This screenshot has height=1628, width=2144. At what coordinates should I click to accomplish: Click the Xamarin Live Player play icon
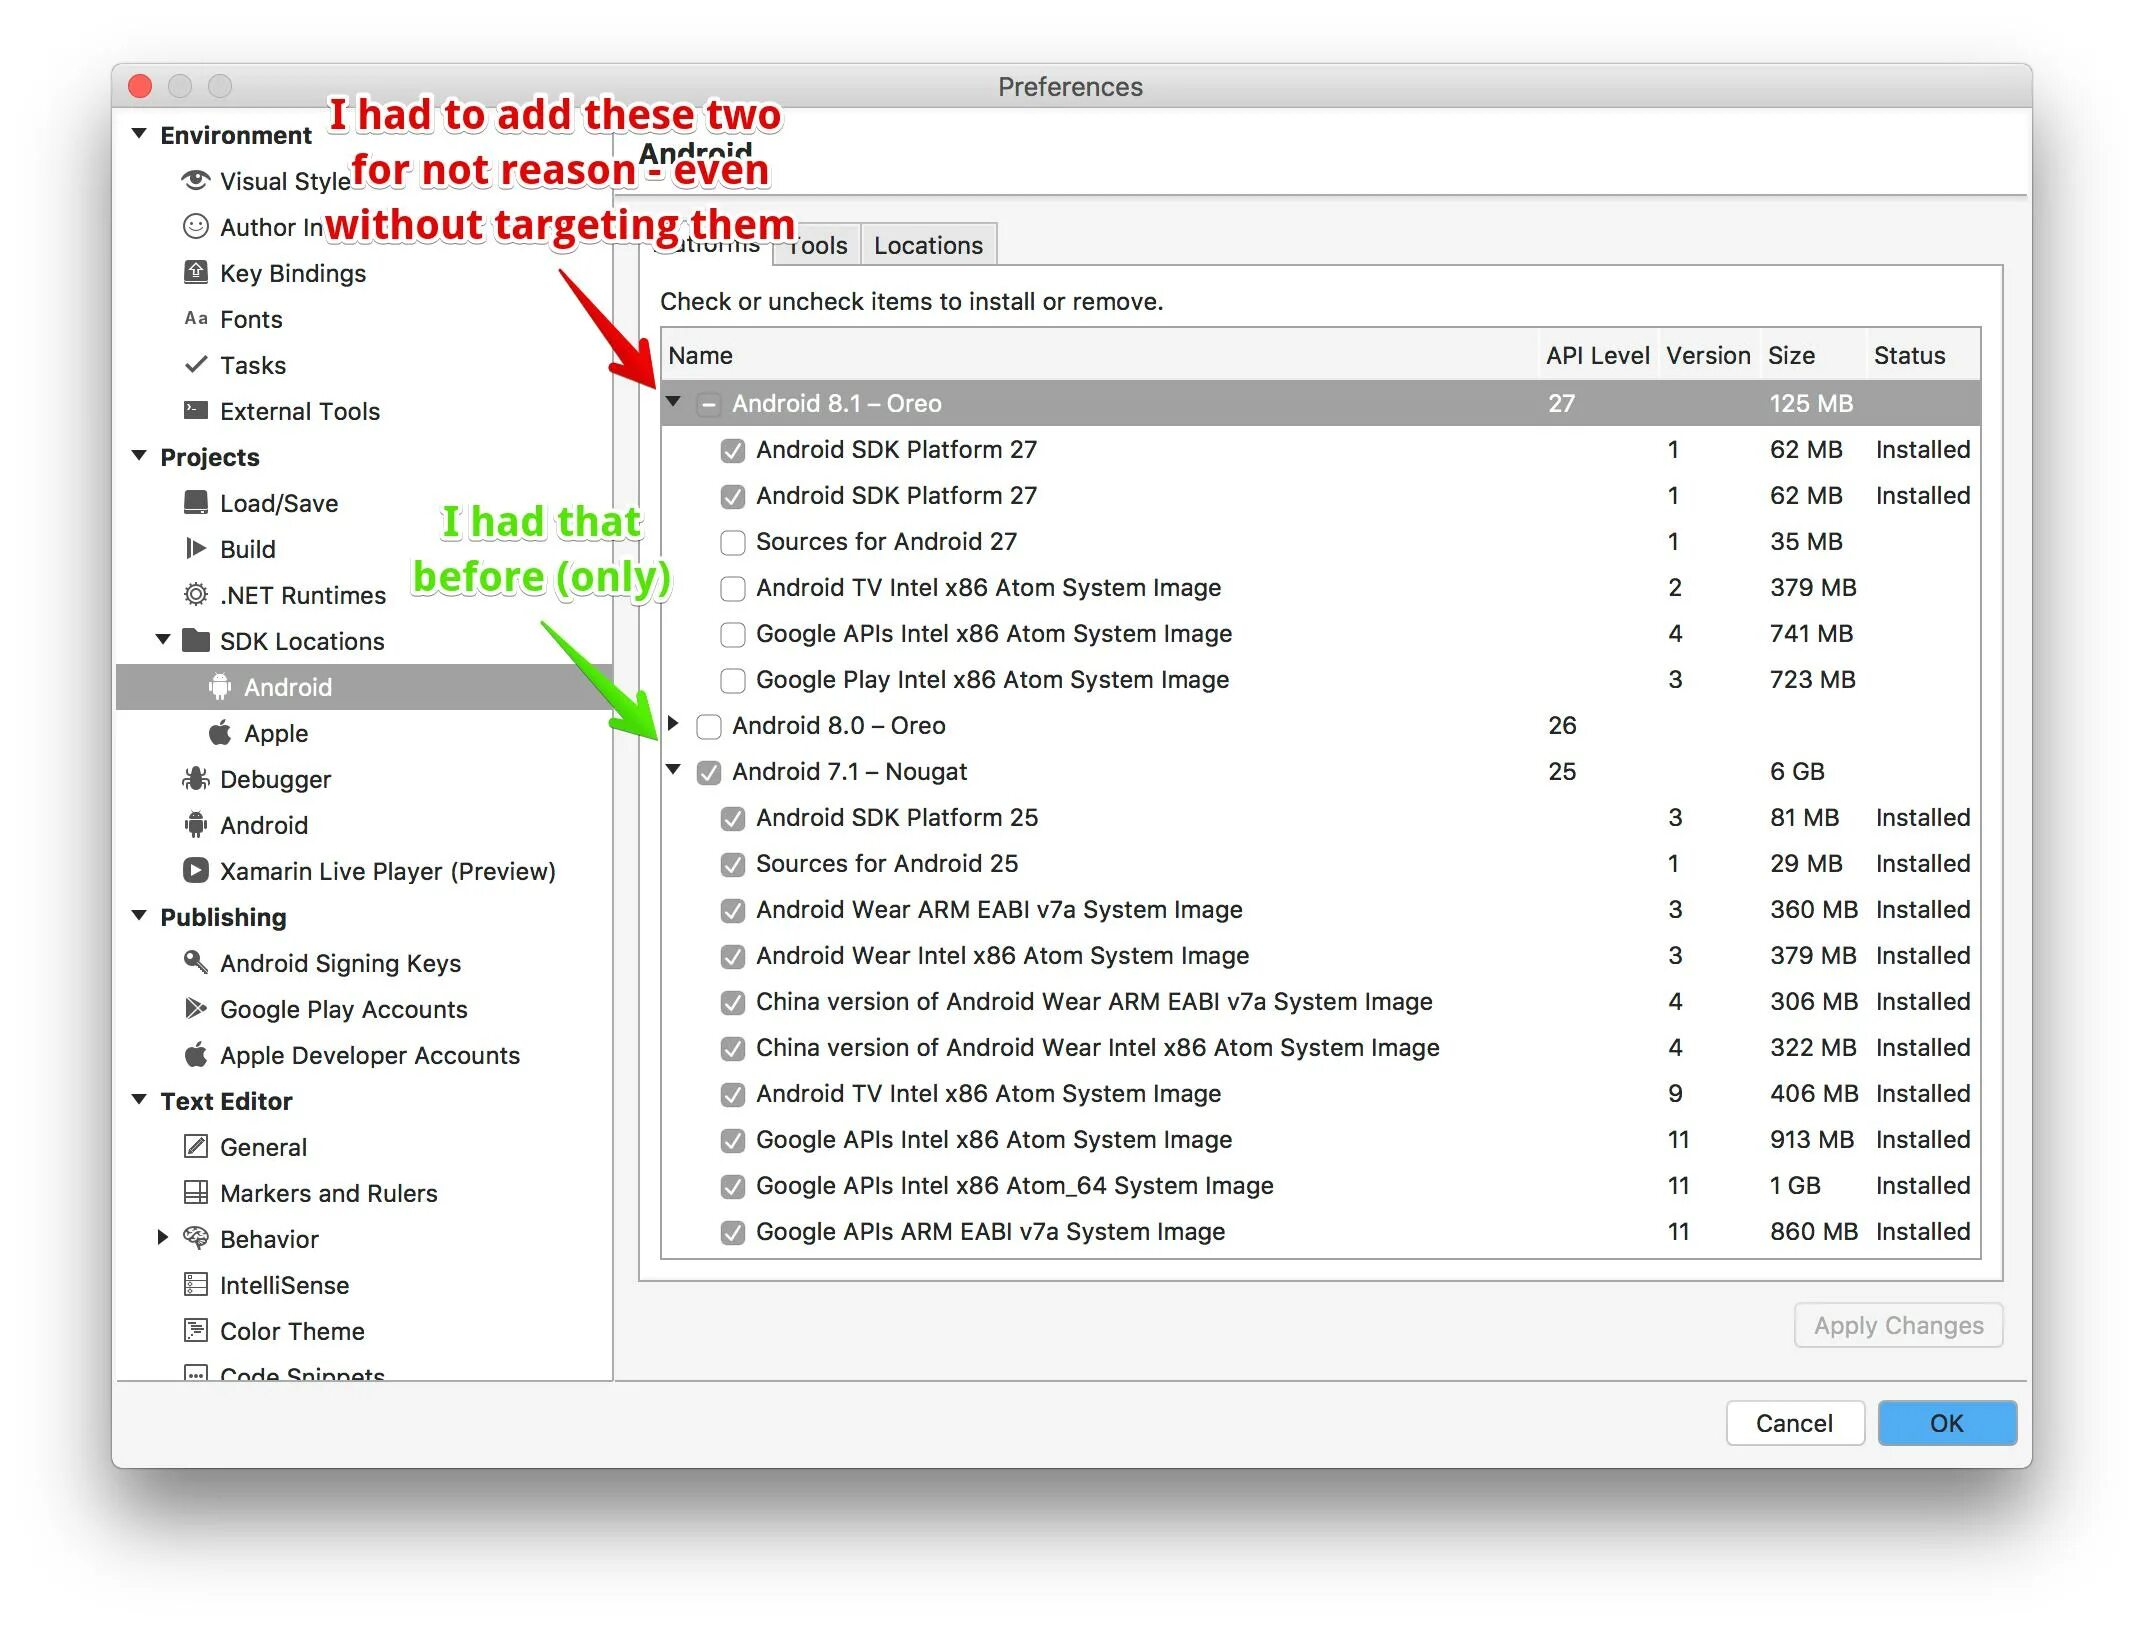[196, 870]
